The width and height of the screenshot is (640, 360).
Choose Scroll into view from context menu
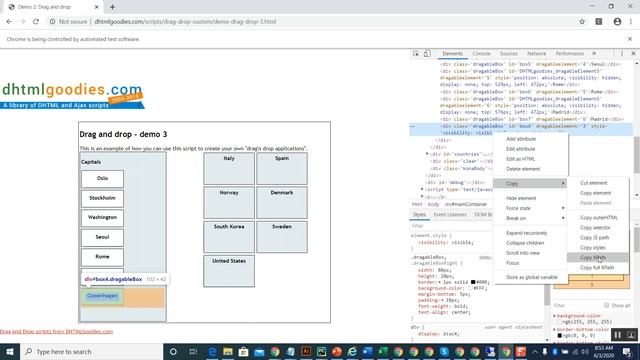point(523,253)
